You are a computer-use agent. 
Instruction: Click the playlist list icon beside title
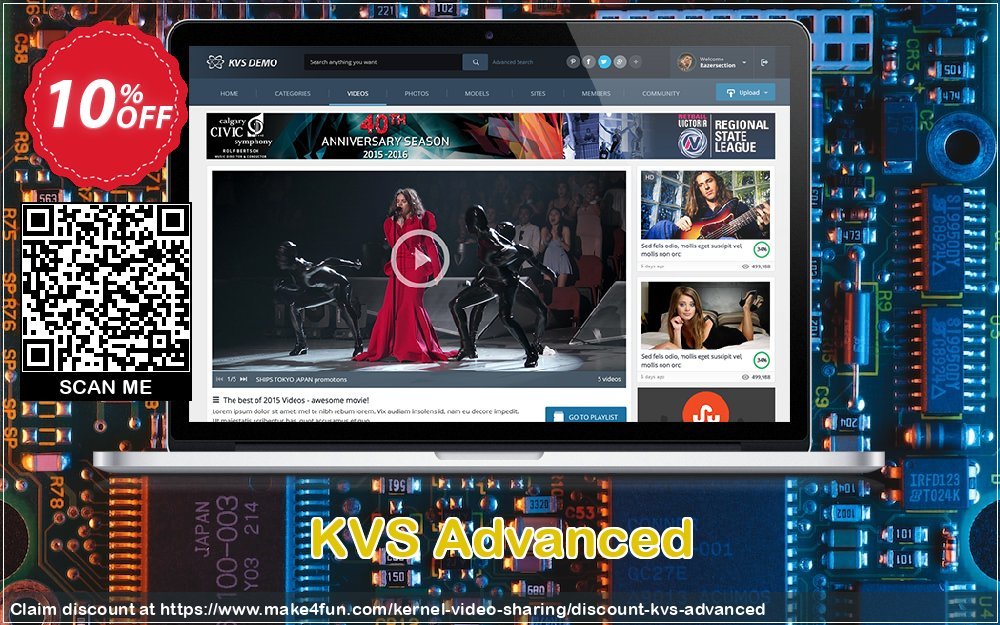point(216,400)
